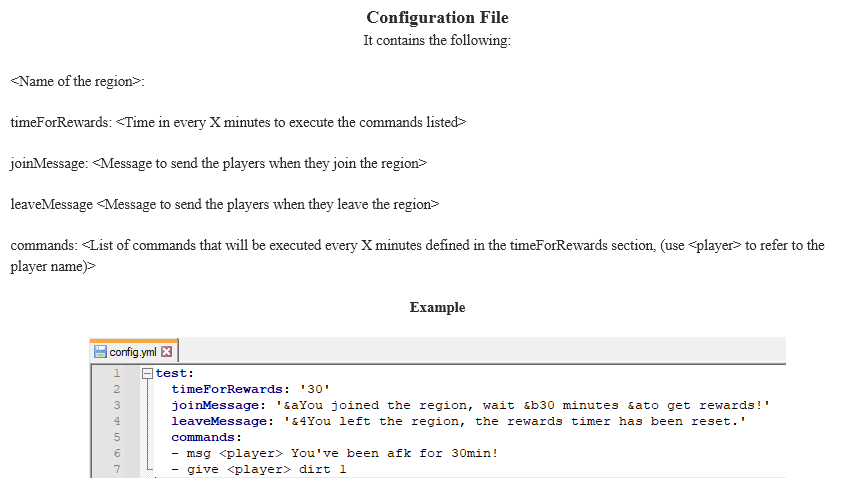The image size is (861, 495).
Task: Click line number 7 in gutter
Action: [116, 469]
